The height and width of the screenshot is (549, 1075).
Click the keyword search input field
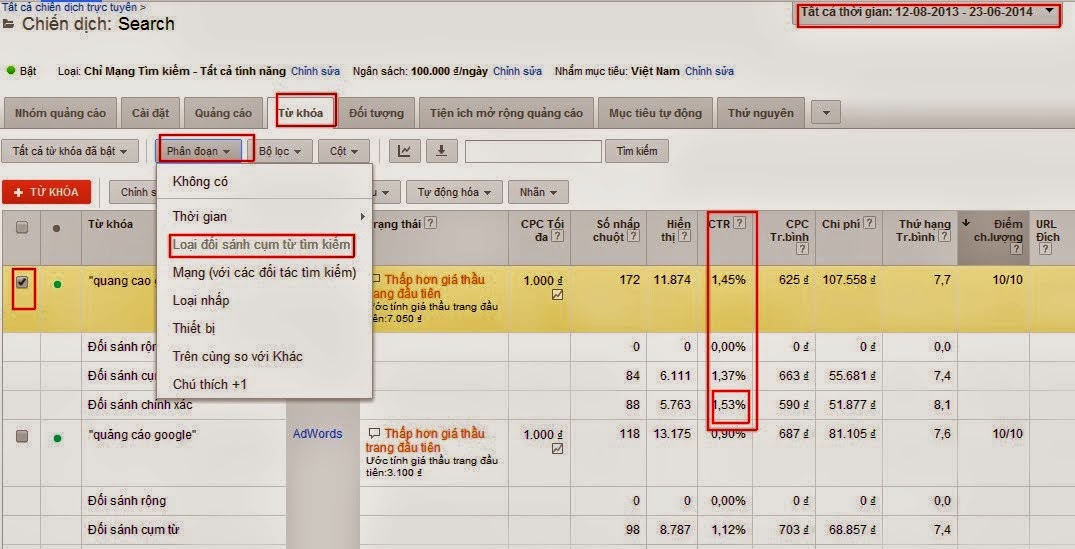pyautogui.click(x=533, y=151)
